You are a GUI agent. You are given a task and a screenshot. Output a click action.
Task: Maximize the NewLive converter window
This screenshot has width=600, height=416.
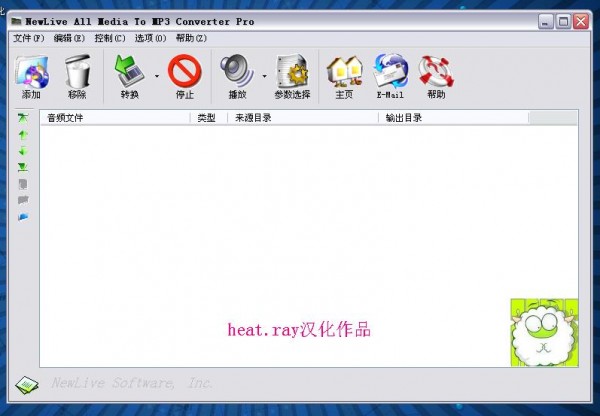(x=563, y=21)
